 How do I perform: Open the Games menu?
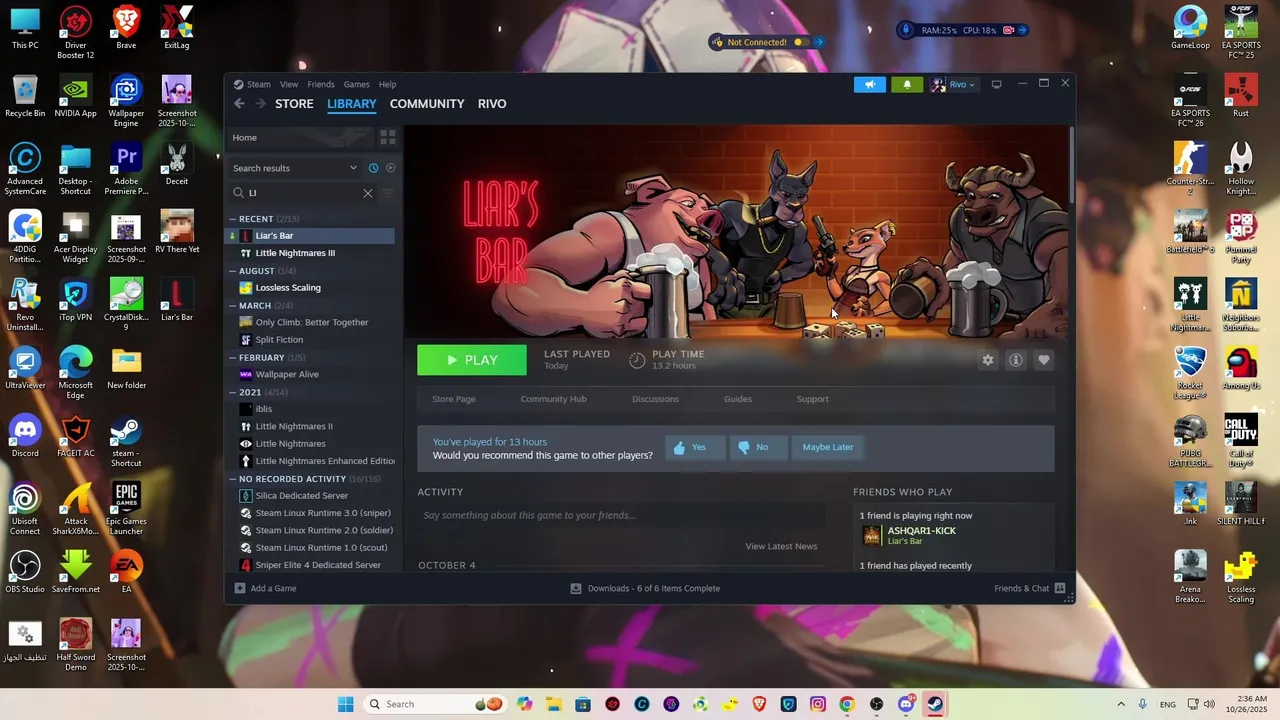pos(357,84)
